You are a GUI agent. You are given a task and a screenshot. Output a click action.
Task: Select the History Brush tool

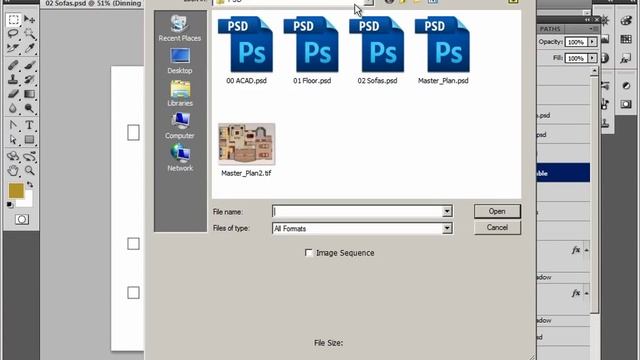29,79
